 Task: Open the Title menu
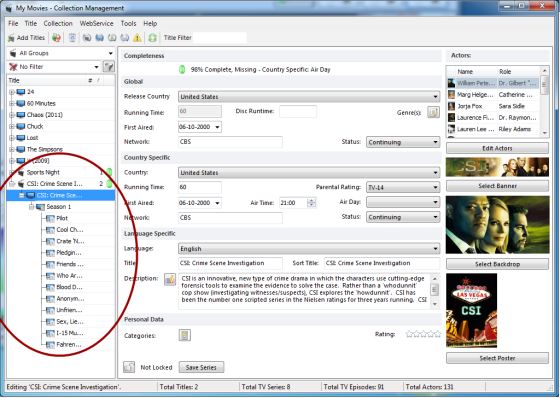click(31, 23)
